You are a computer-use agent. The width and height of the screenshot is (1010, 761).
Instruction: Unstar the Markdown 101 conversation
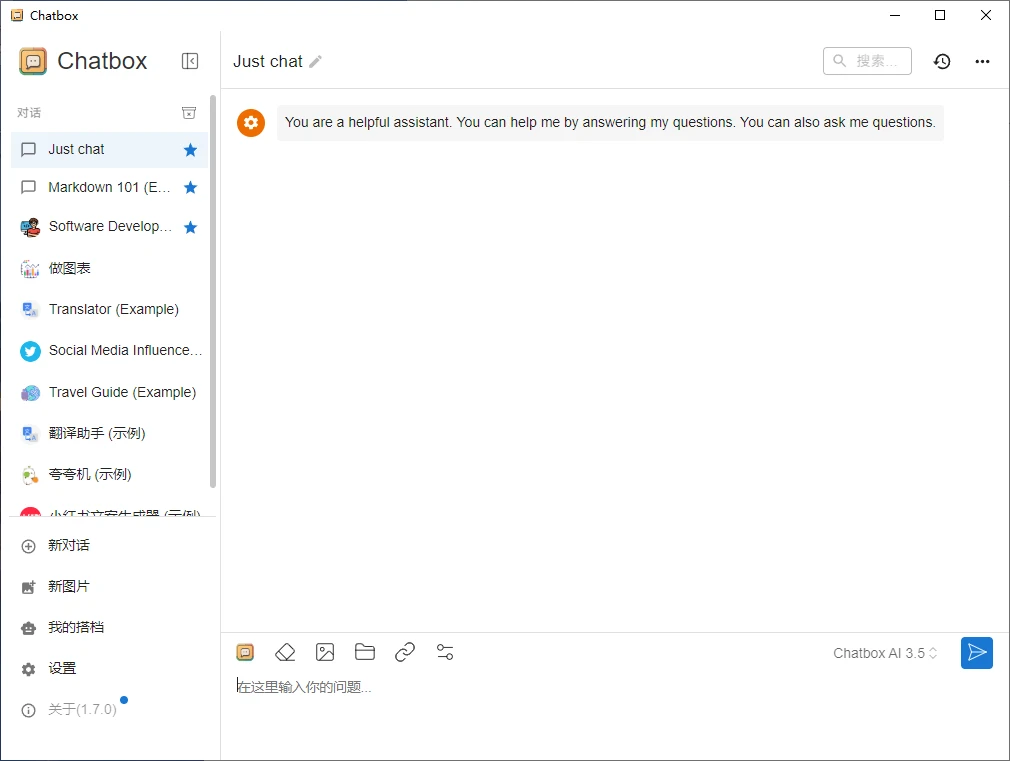point(190,188)
